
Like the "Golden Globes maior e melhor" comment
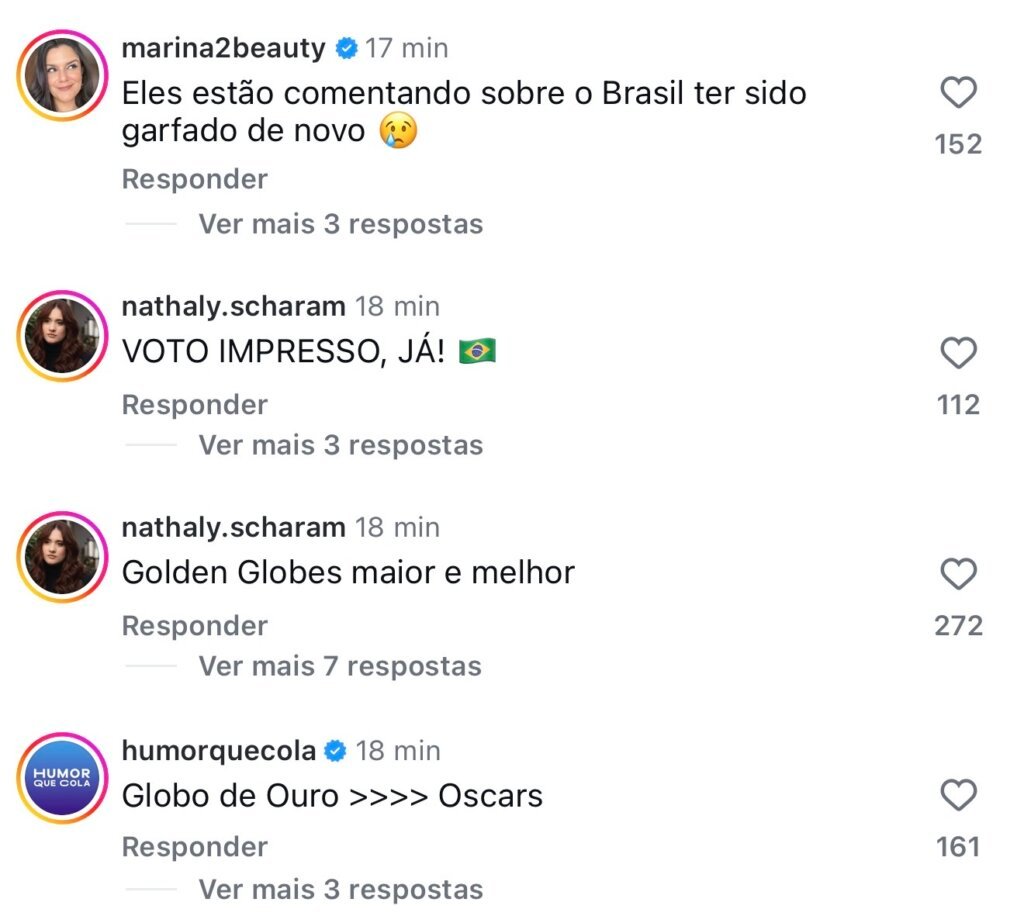click(959, 574)
